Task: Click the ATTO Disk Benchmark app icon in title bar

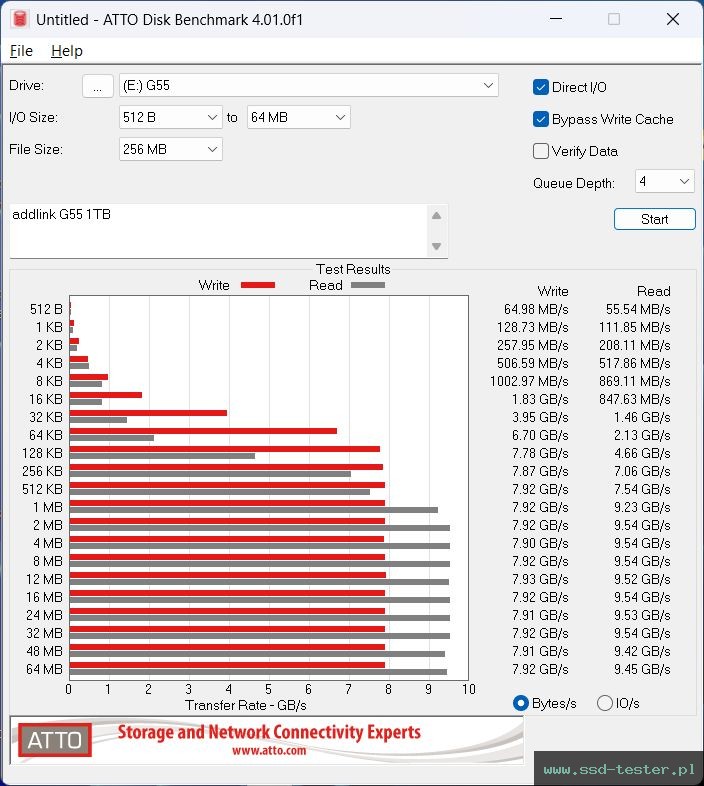Action: coord(20,19)
